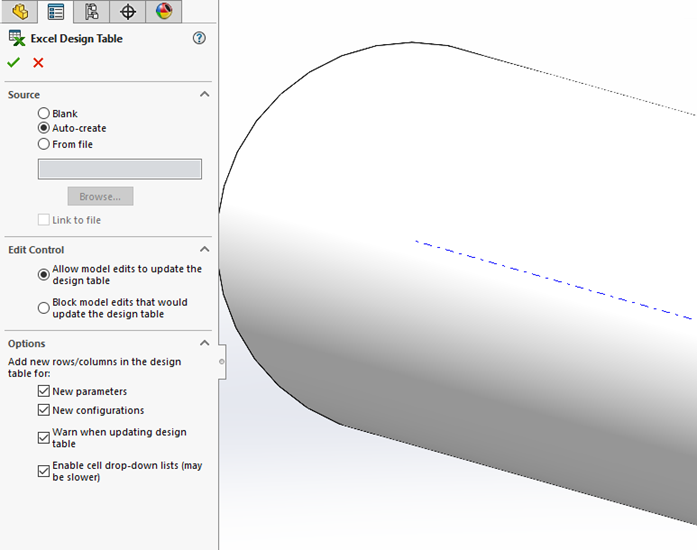Click the panel collapse handle
The width and height of the screenshot is (697, 550).
[222, 361]
